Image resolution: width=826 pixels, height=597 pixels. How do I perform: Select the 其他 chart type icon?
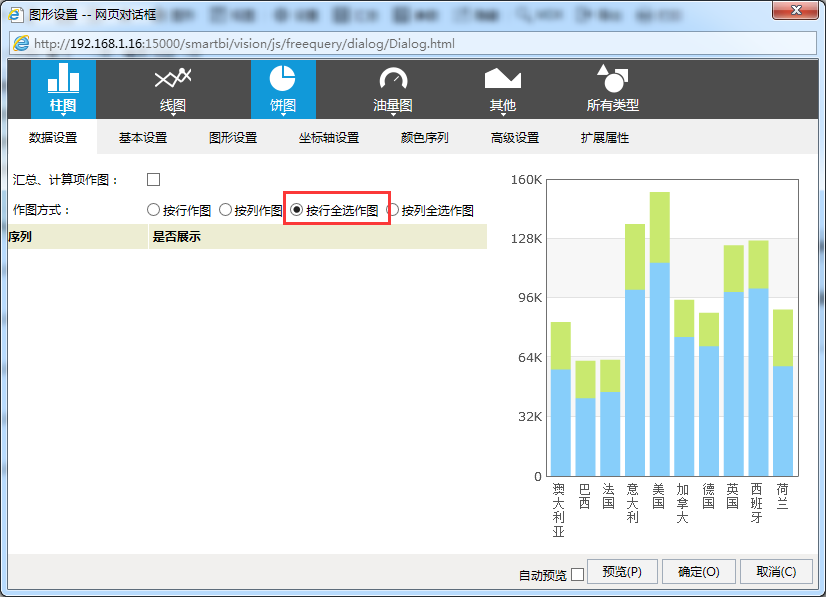(x=503, y=89)
